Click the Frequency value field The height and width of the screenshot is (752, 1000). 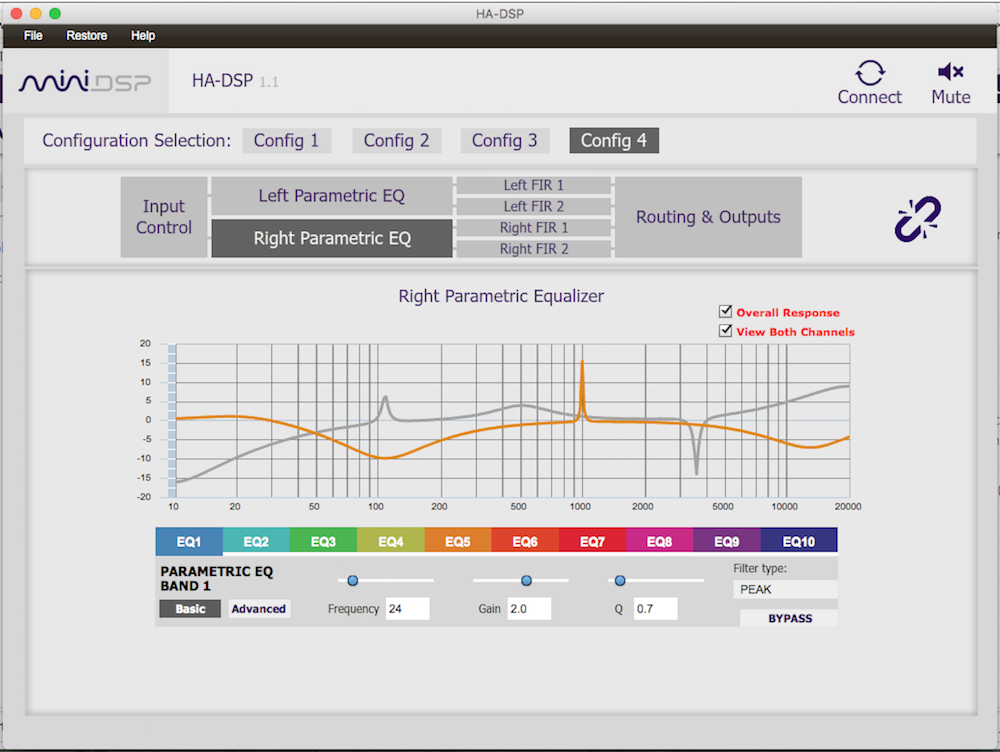point(407,609)
